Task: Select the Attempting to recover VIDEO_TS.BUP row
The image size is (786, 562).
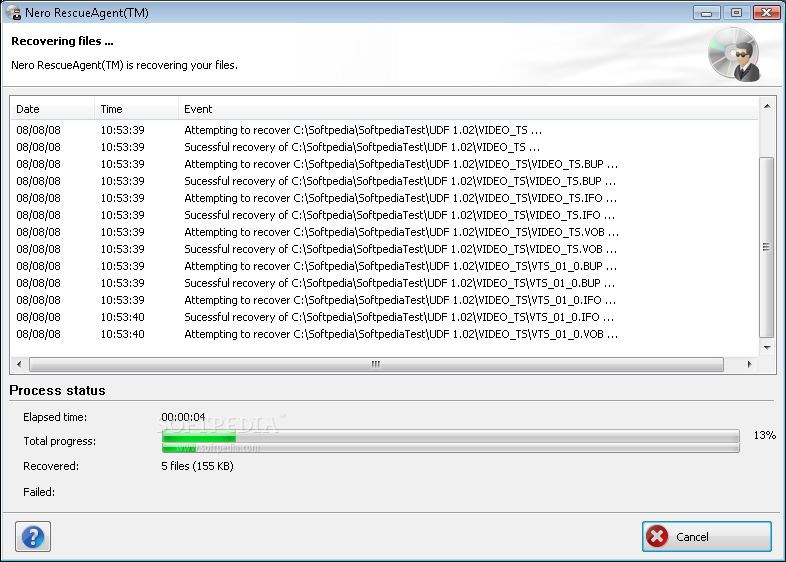Action: 384,164
